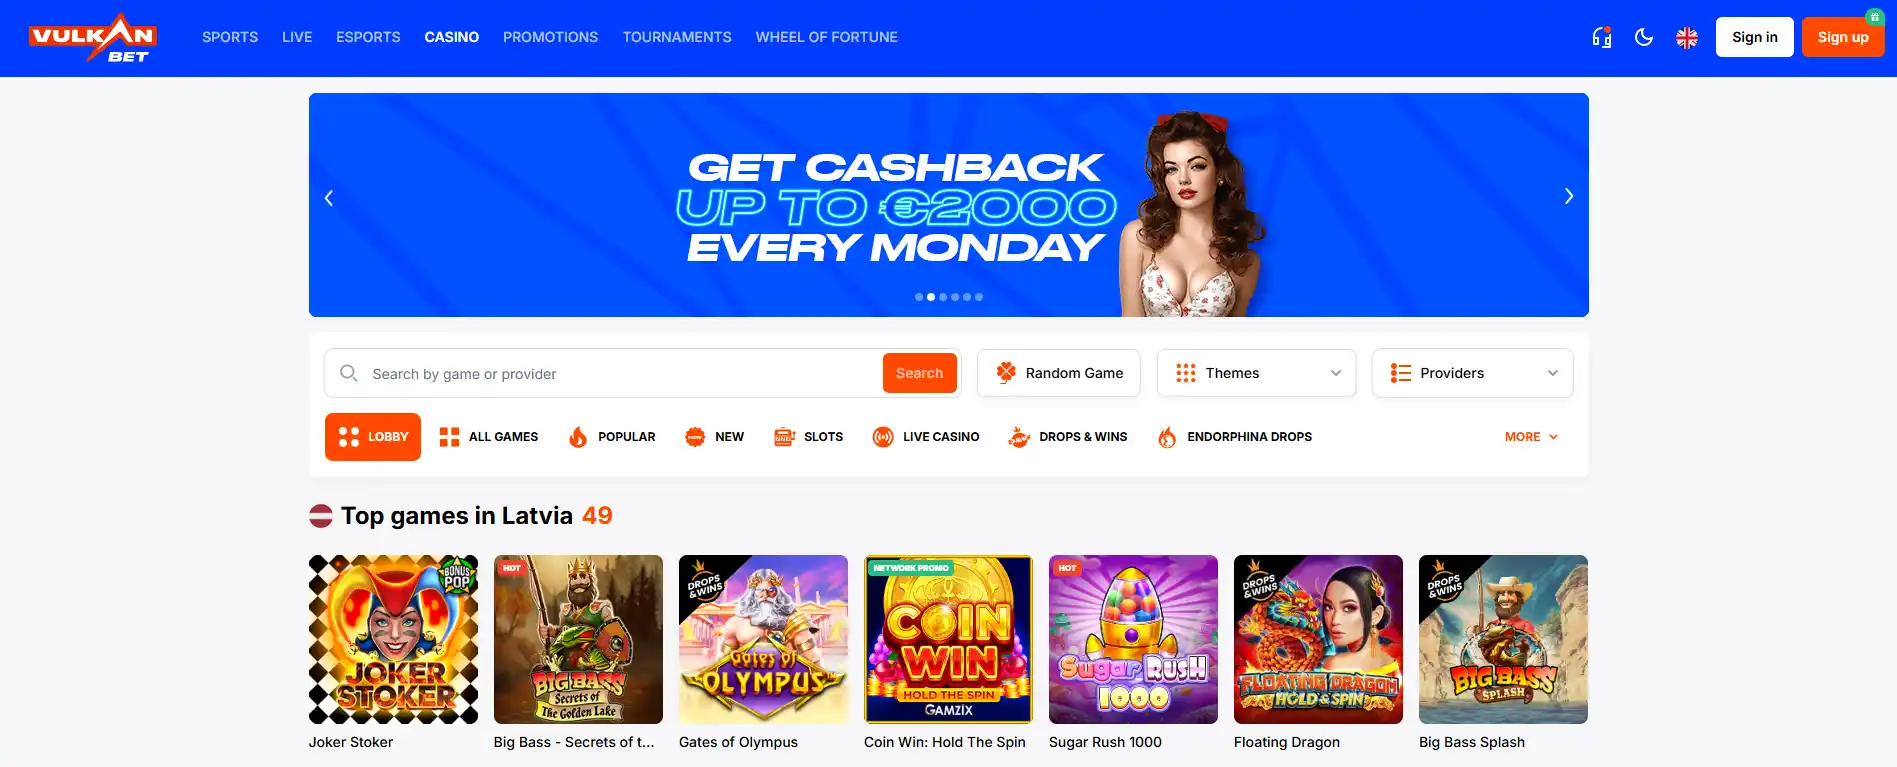Select the third banner carousel dot
The image size is (1897, 767).
click(943, 297)
